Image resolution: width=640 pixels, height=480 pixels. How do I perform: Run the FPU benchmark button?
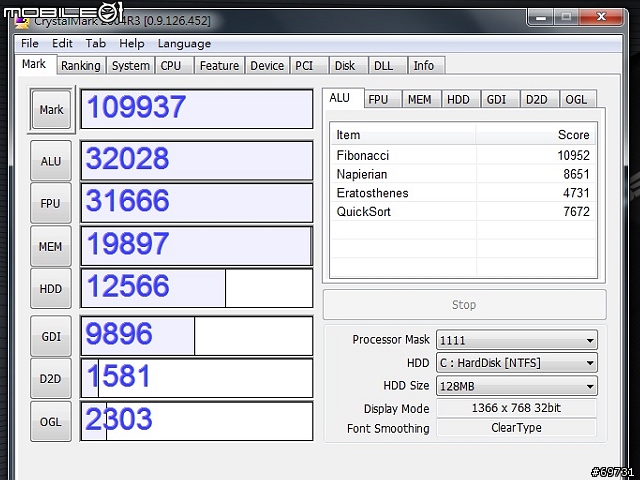click(51, 203)
